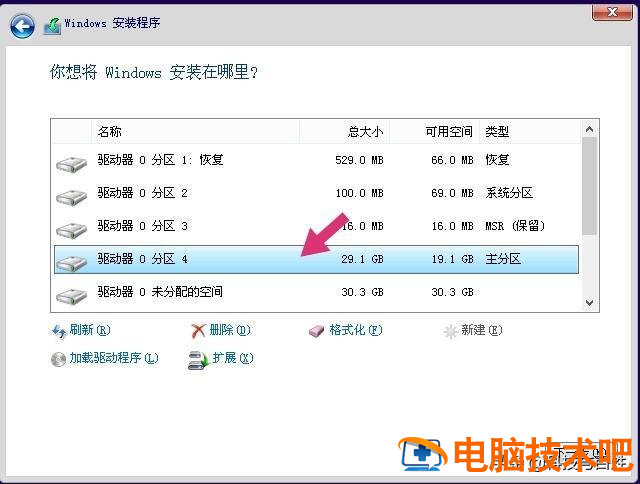Extend the partition with 扩展(X)
The width and height of the screenshot is (640, 484).
pos(233,358)
